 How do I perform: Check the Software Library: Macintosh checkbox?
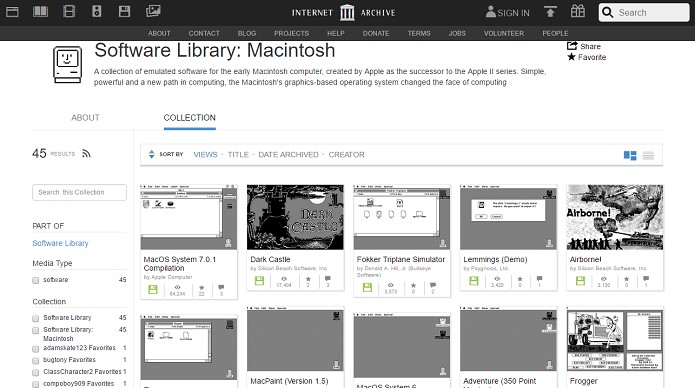35,330
